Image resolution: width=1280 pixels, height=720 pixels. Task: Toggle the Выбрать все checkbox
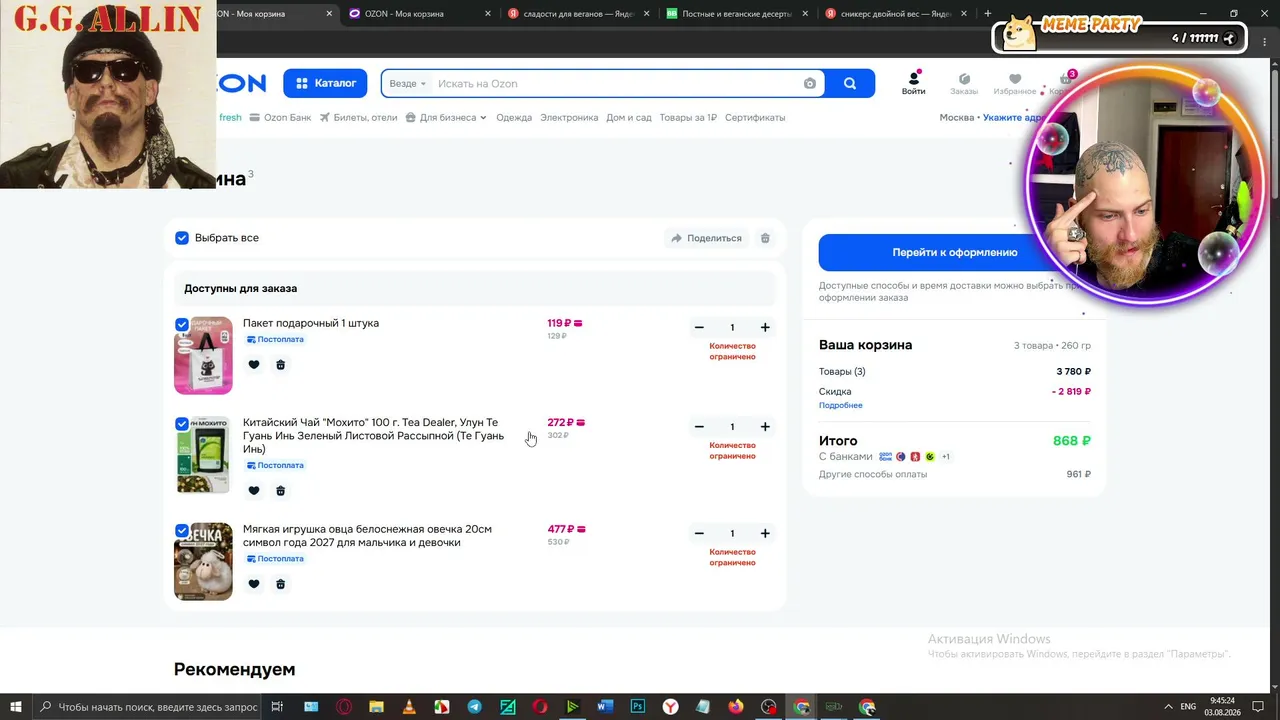(x=182, y=238)
